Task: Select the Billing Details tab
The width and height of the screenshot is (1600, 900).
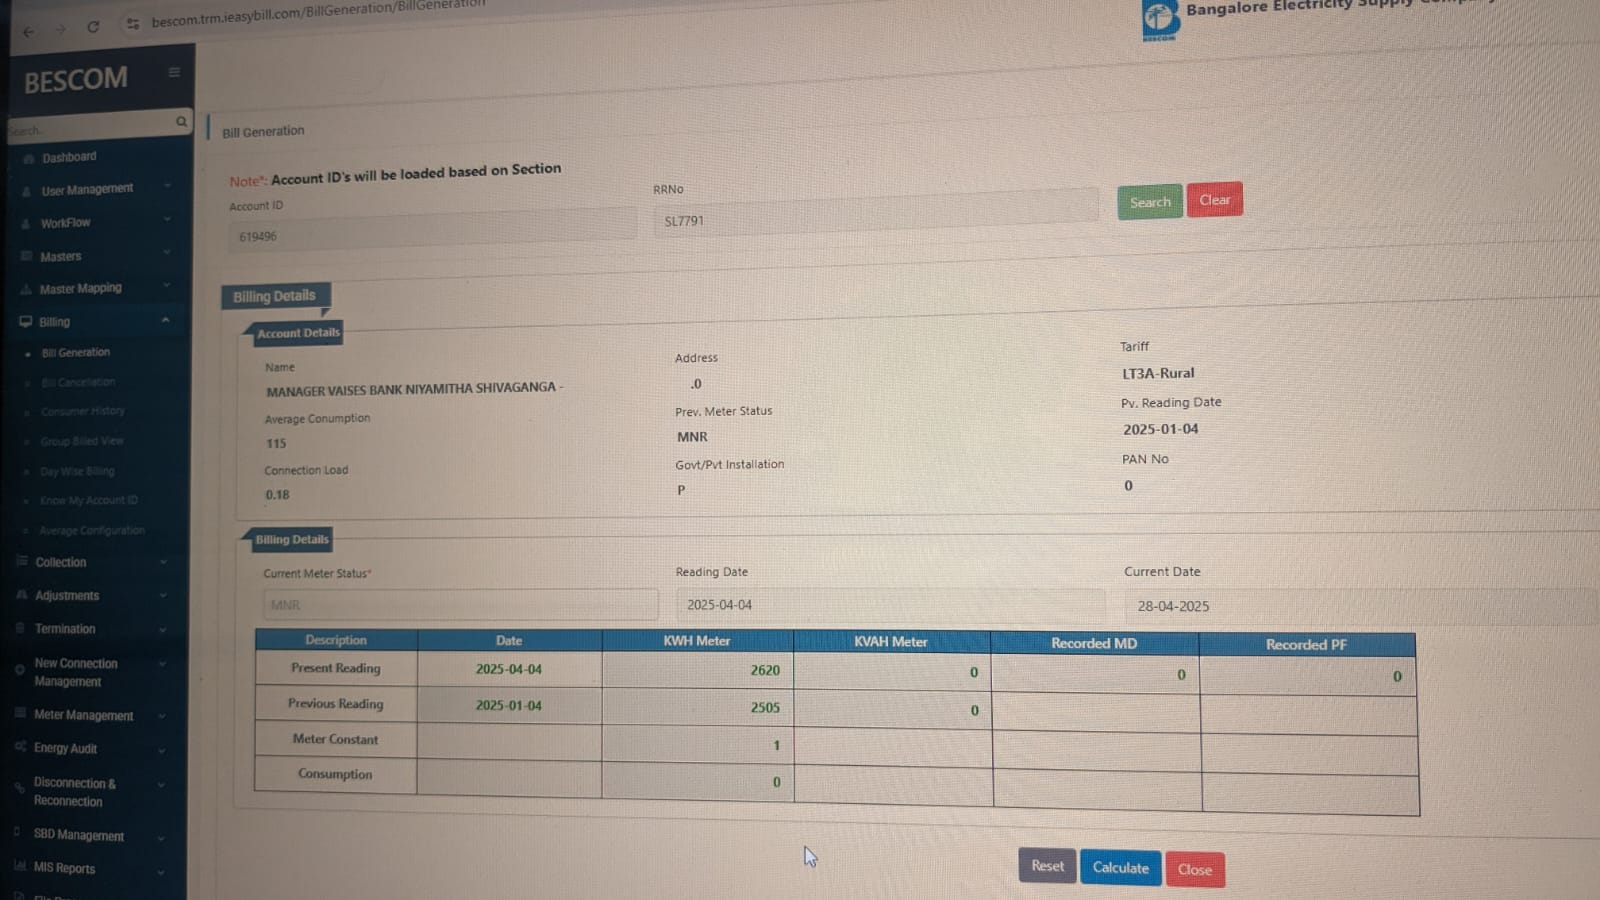Action: click(x=275, y=296)
